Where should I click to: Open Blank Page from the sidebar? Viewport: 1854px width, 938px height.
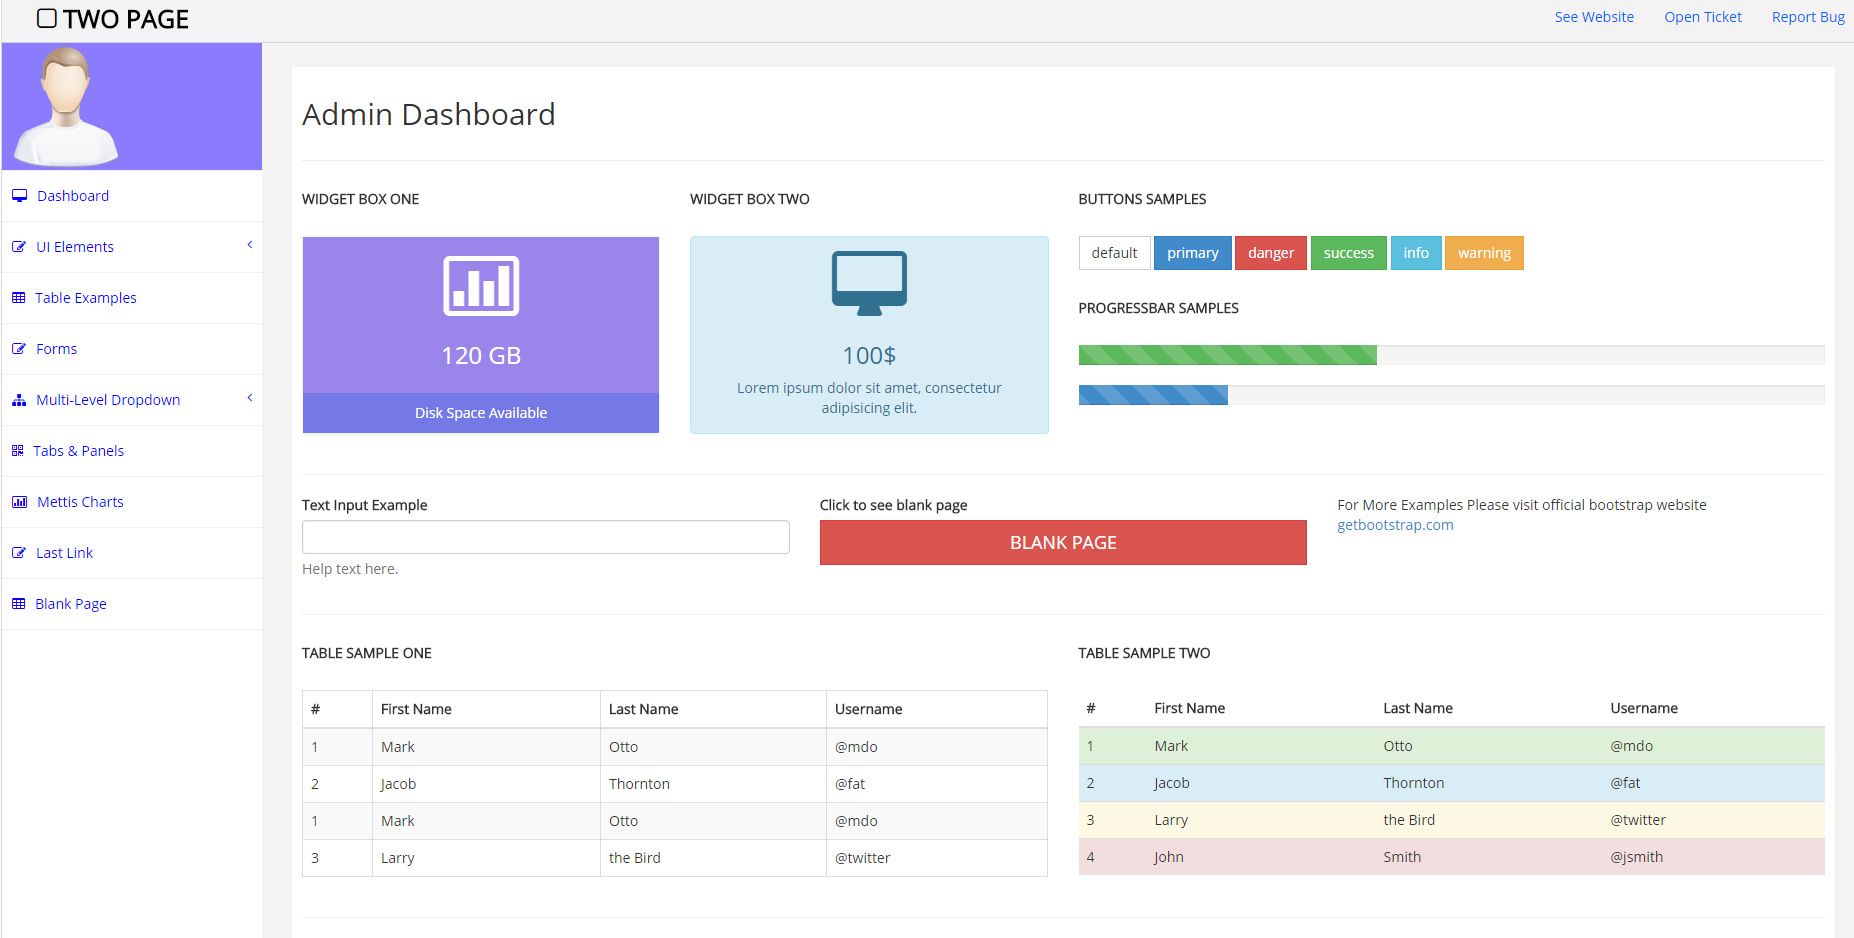click(x=70, y=604)
